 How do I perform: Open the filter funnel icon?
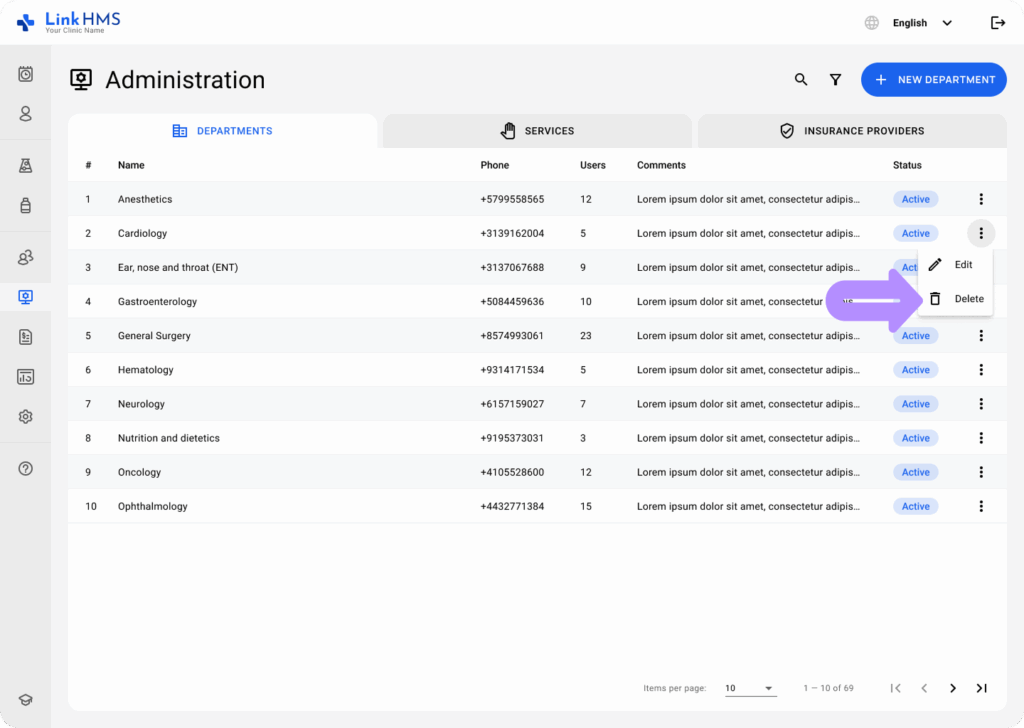pyautogui.click(x=835, y=80)
